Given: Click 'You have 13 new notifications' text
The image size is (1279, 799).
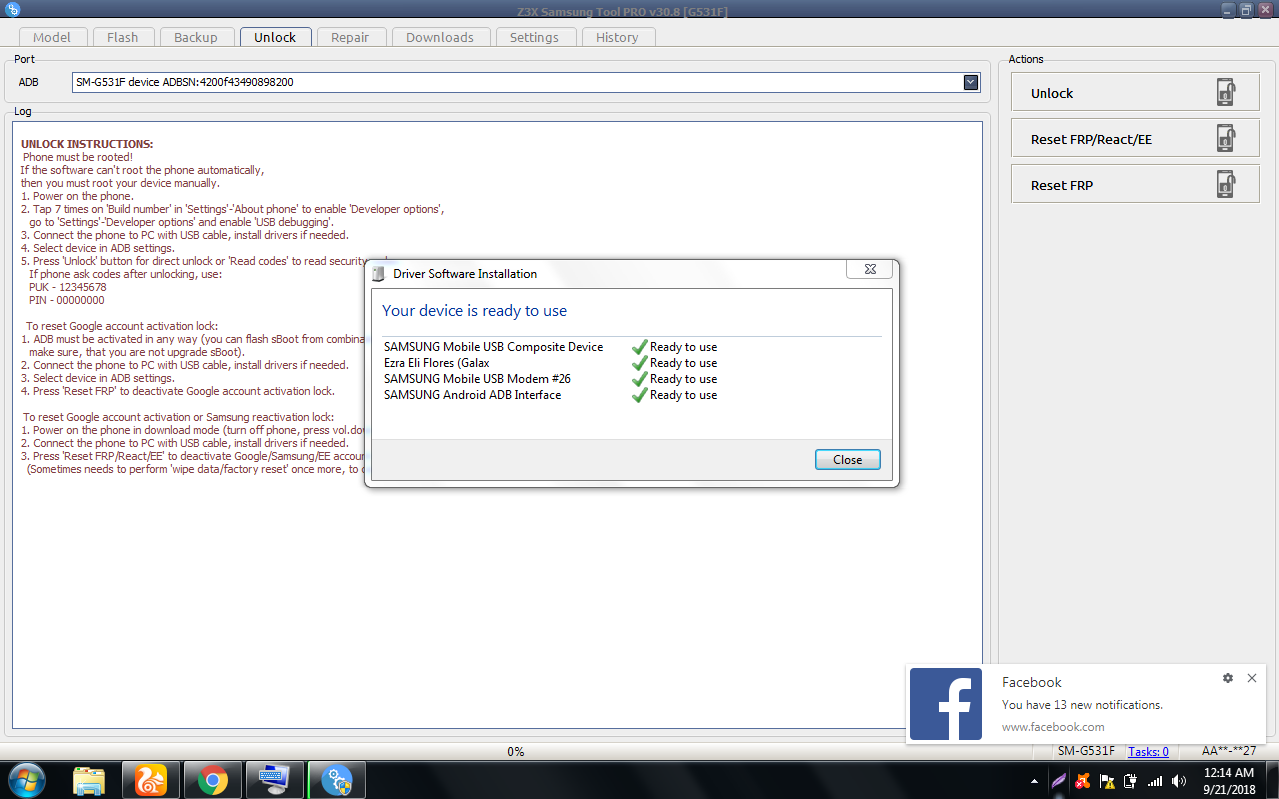Looking at the screenshot, I should [x=1082, y=705].
